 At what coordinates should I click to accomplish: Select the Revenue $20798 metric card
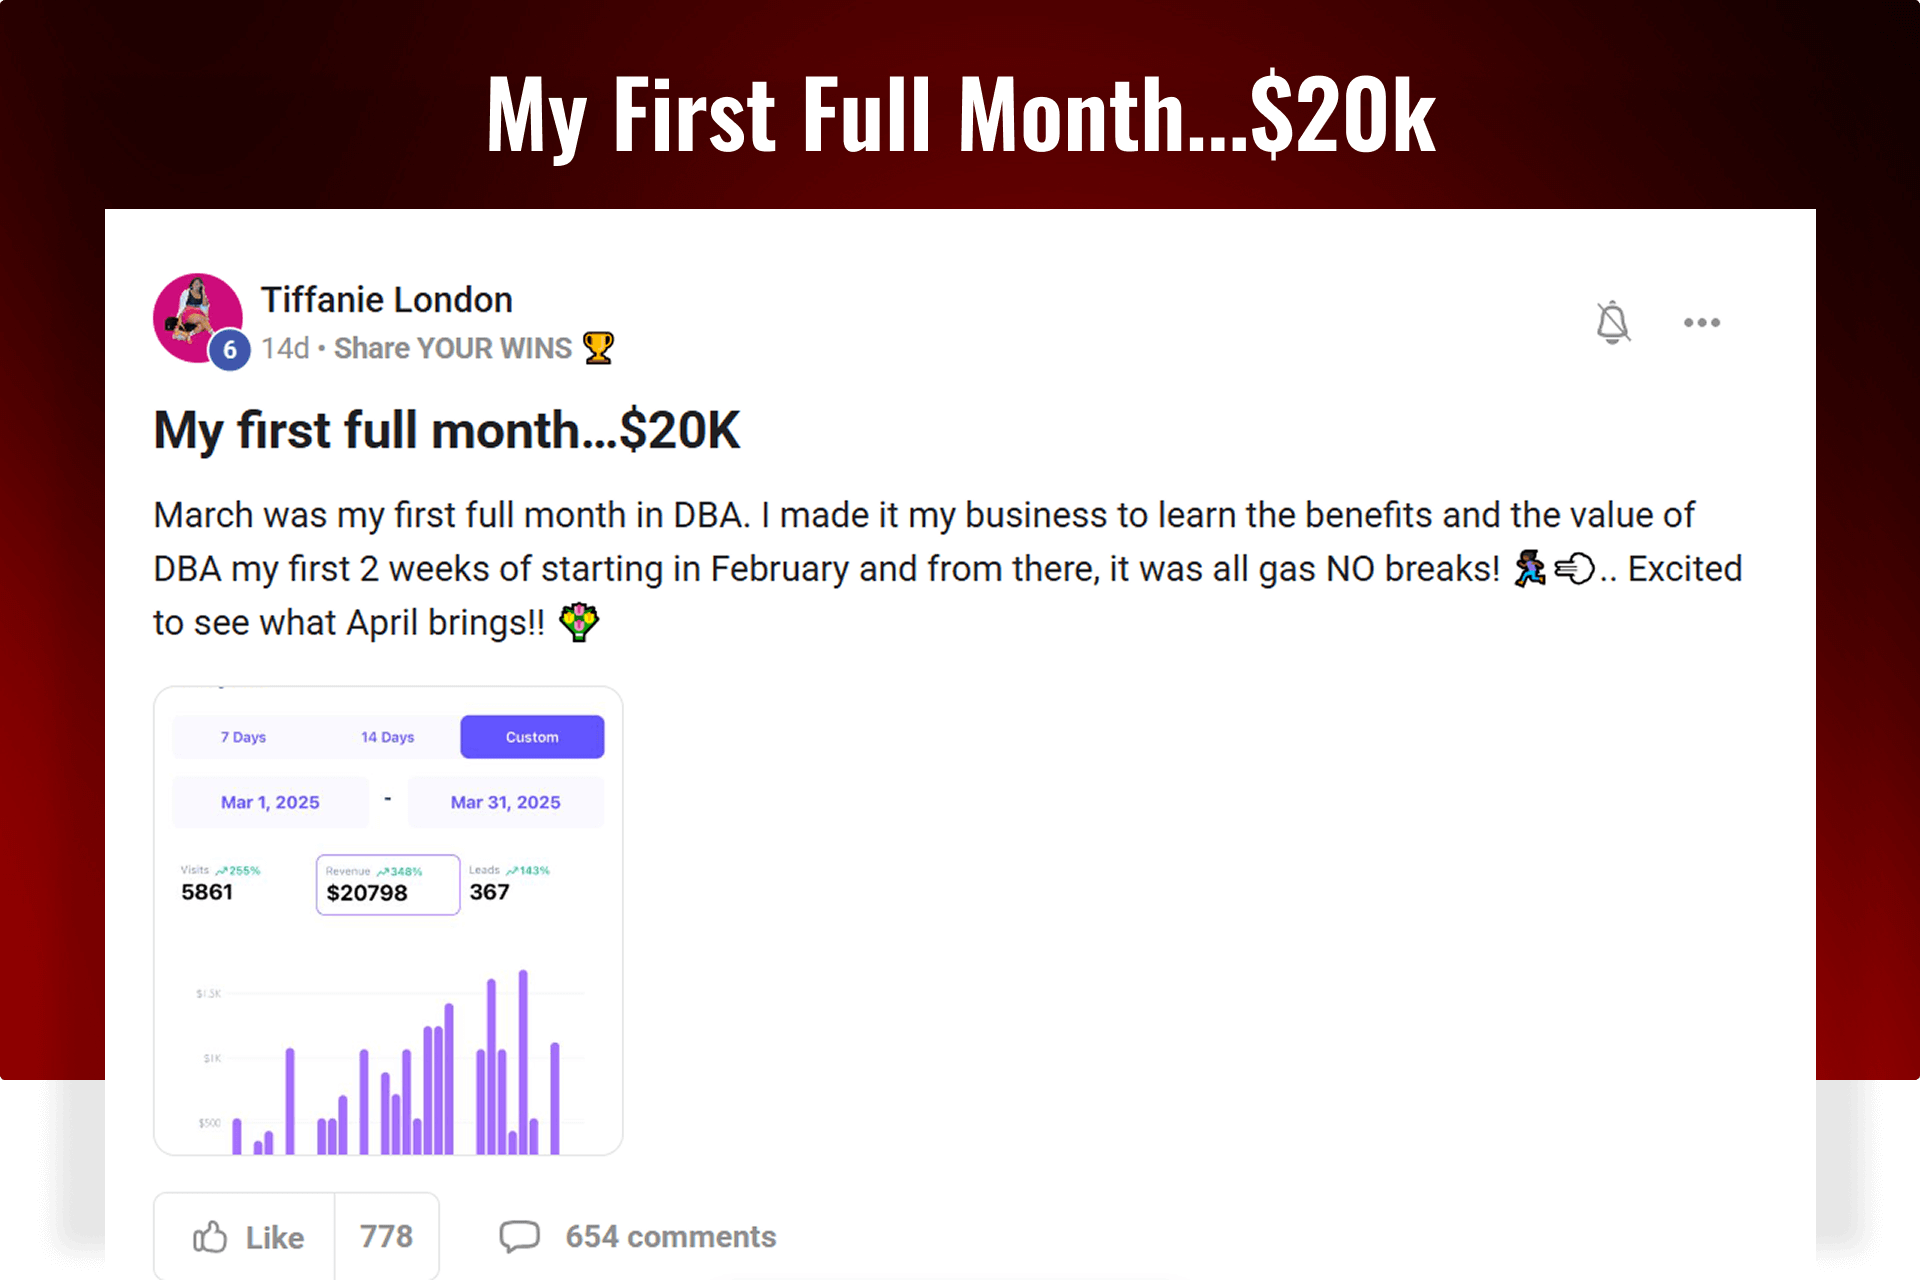388,884
